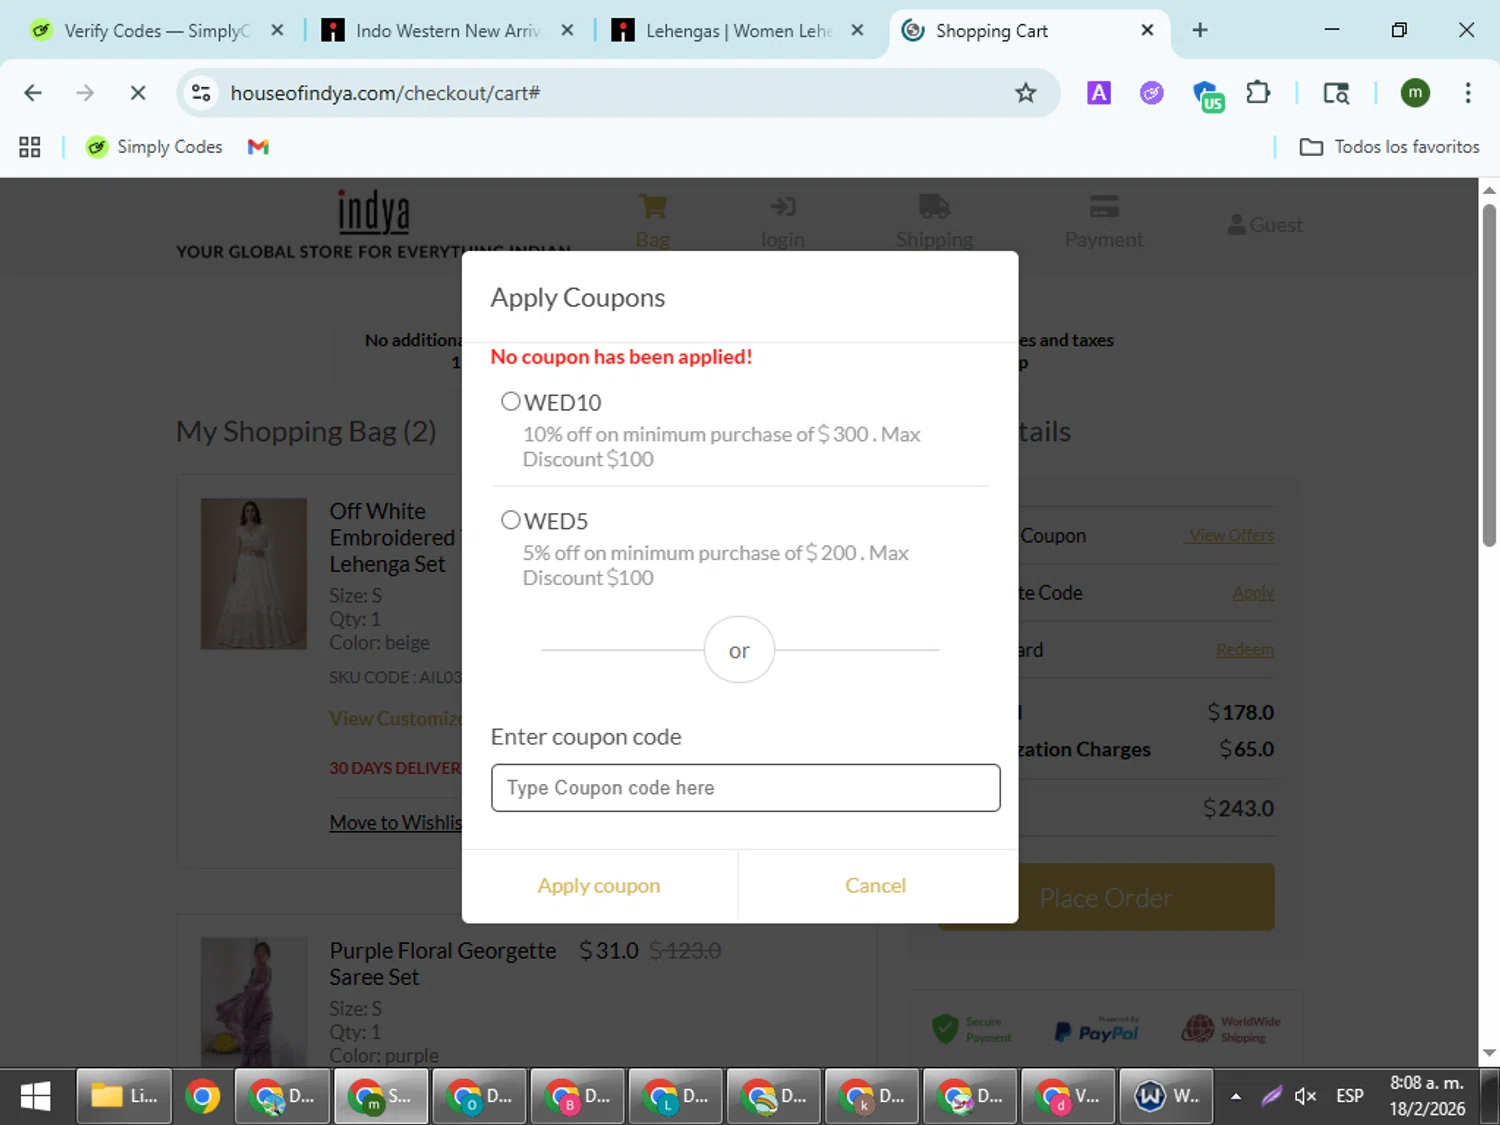Screen dimensions: 1500x1125
Task: Click the Shipping truck step icon
Action: (x=934, y=207)
